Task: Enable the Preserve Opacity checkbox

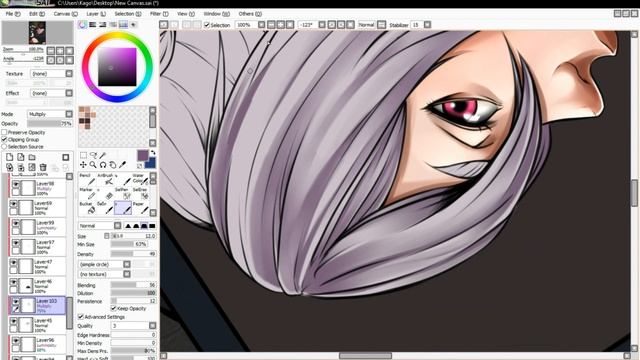Action: (4, 132)
